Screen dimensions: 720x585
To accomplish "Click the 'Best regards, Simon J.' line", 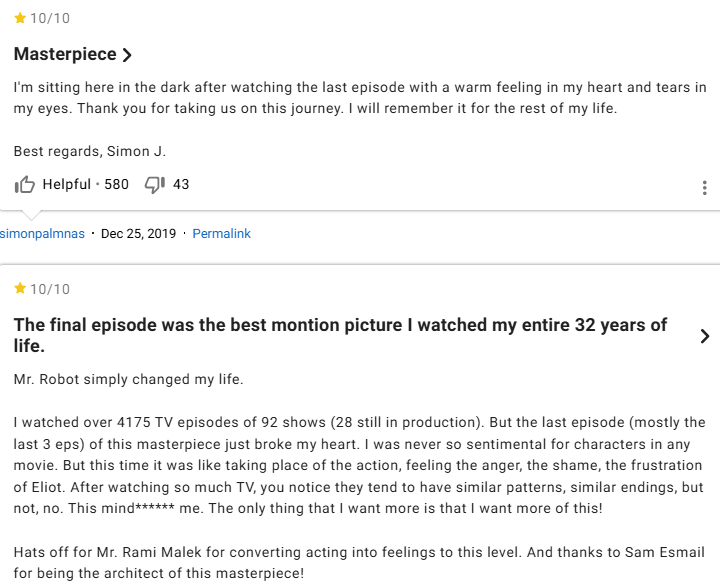I will point(90,152).
